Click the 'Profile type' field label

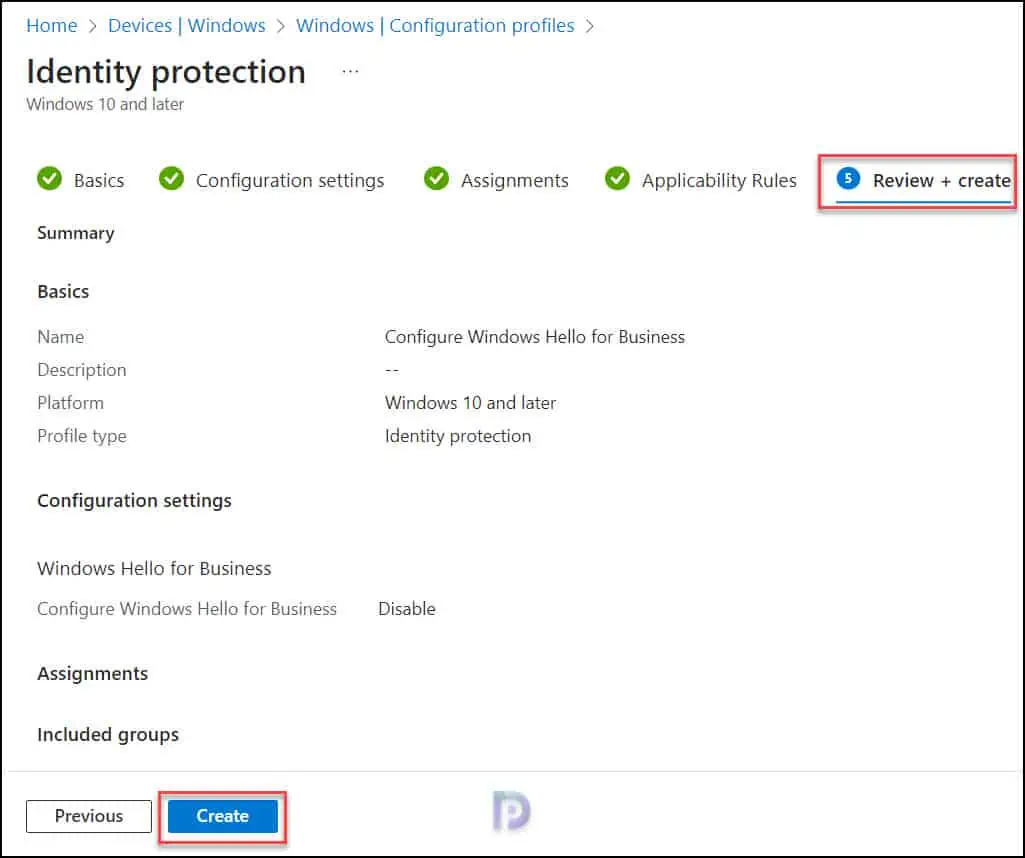(82, 436)
